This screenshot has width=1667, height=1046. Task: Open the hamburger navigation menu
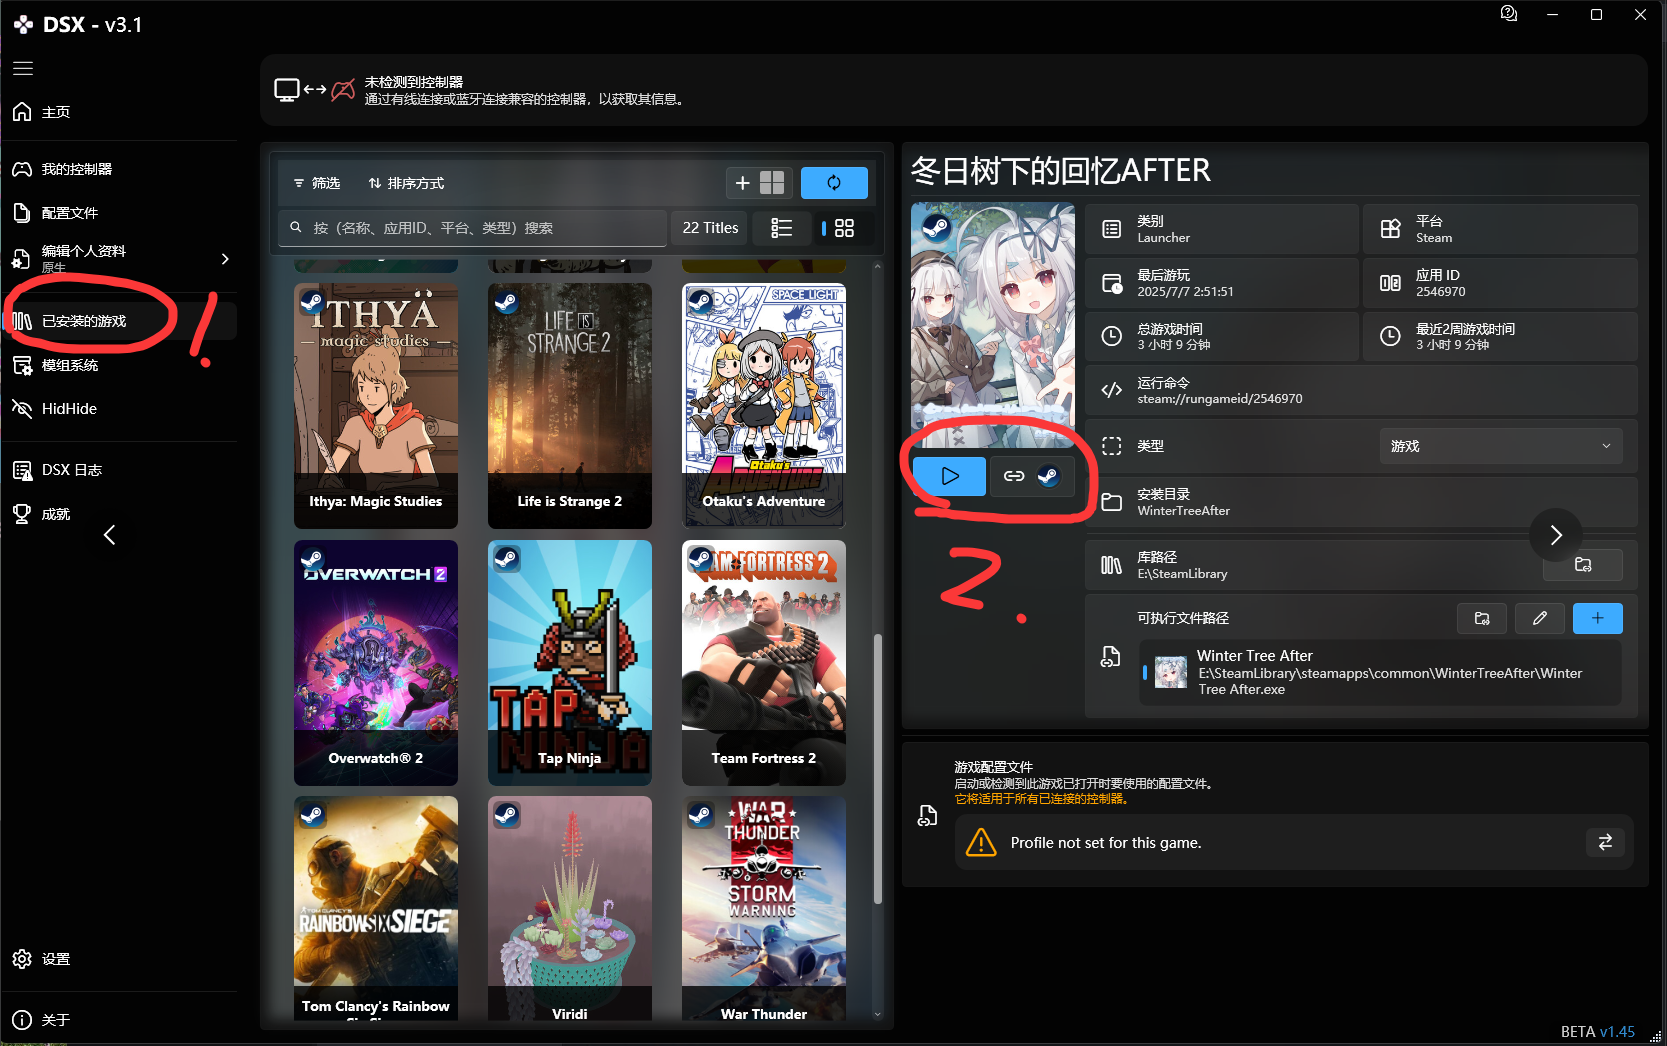23,68
